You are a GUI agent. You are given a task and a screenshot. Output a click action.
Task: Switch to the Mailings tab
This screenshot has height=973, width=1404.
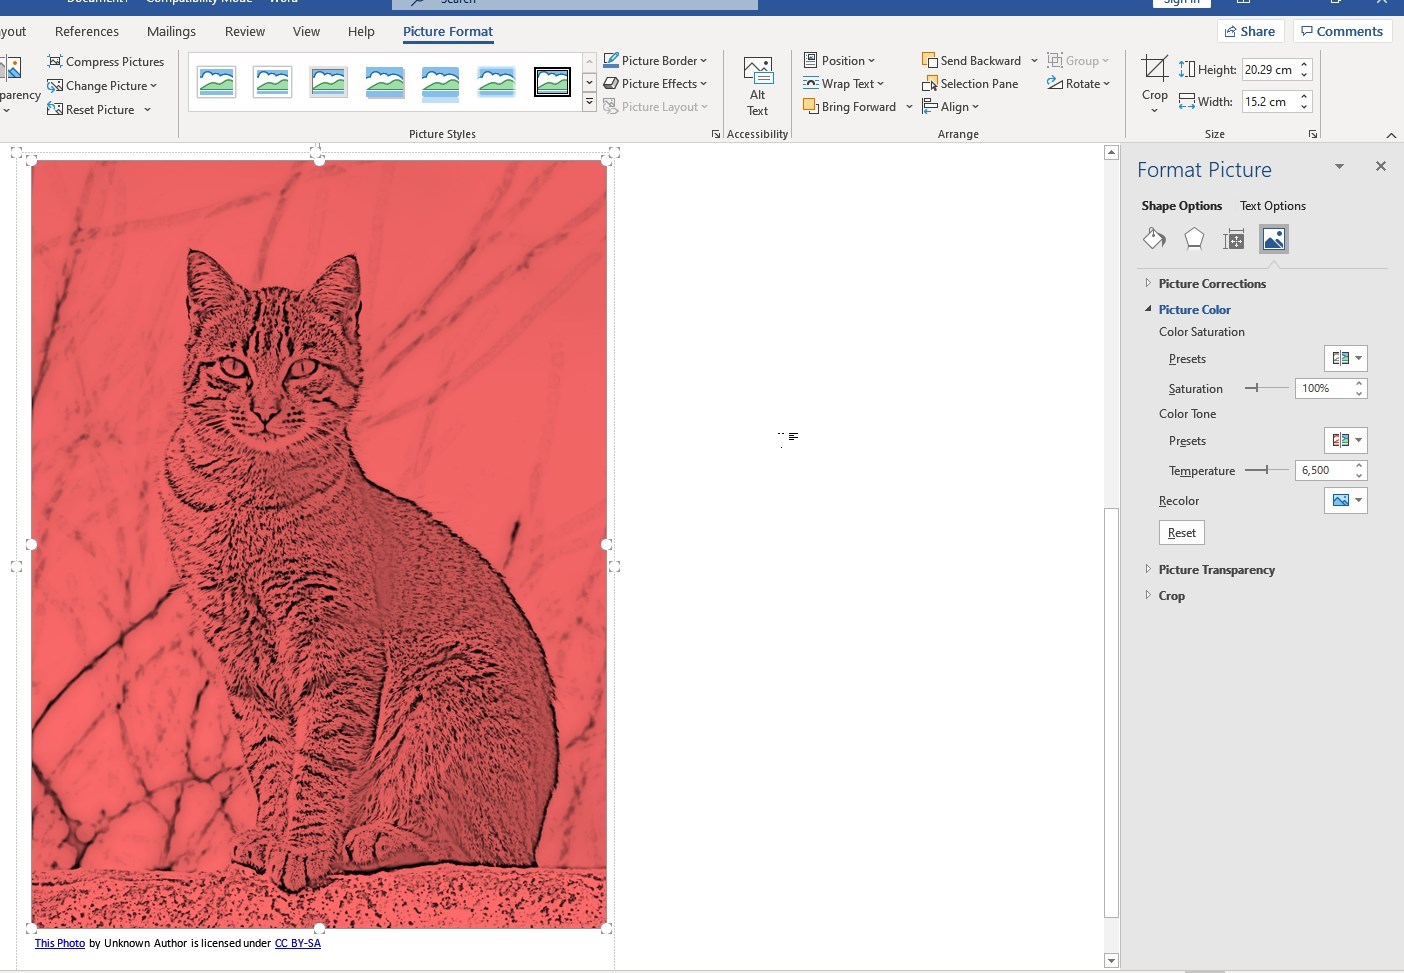pyautogui.click(x=171, y=32)
